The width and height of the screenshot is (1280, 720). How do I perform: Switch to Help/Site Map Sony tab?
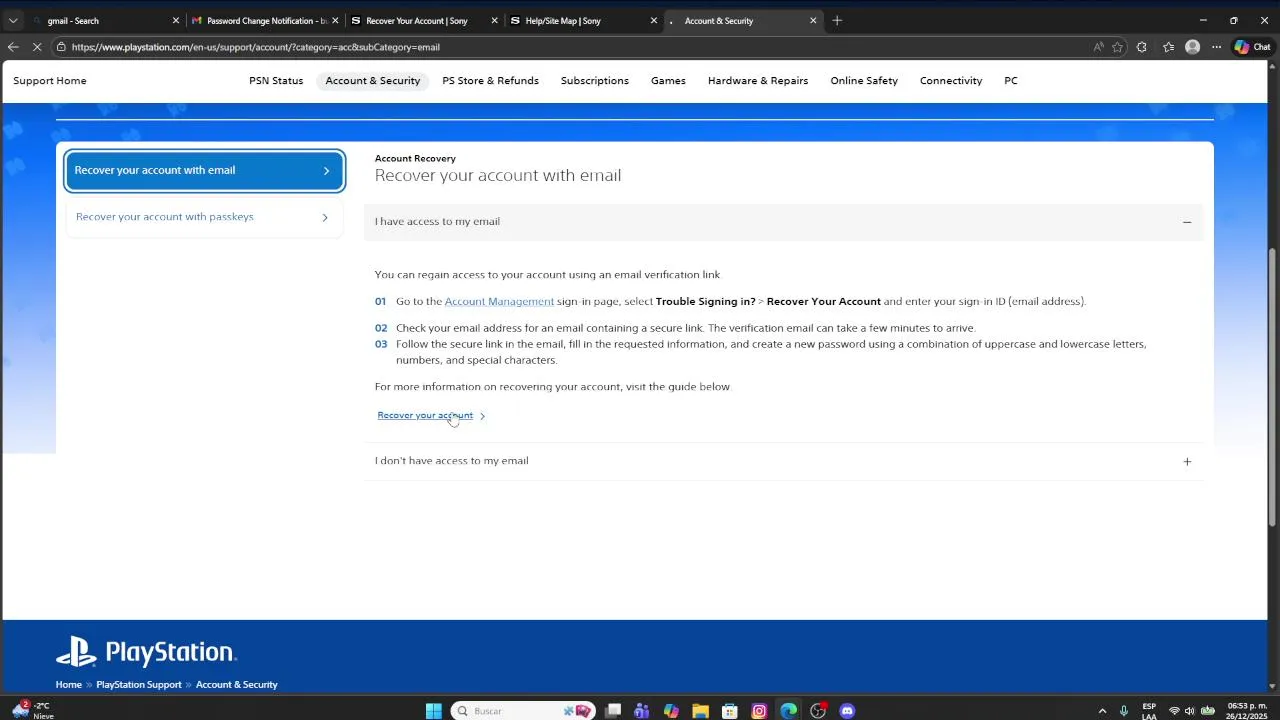pos(584,20)
